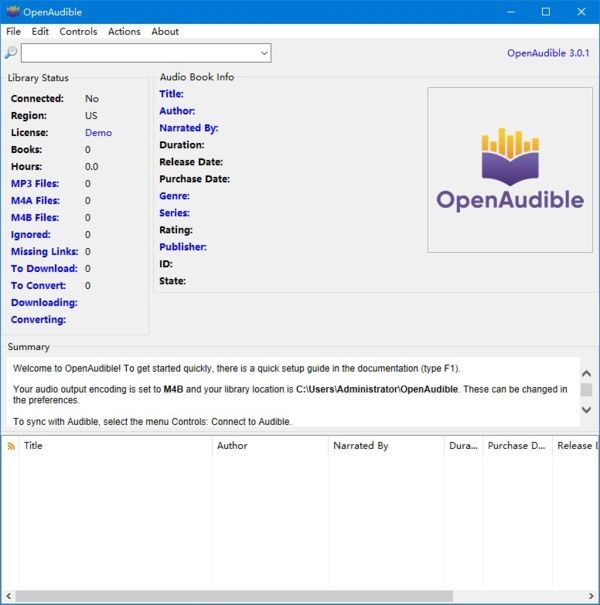
Task: Open the Actions menu
Action: [x=124, y=31]
